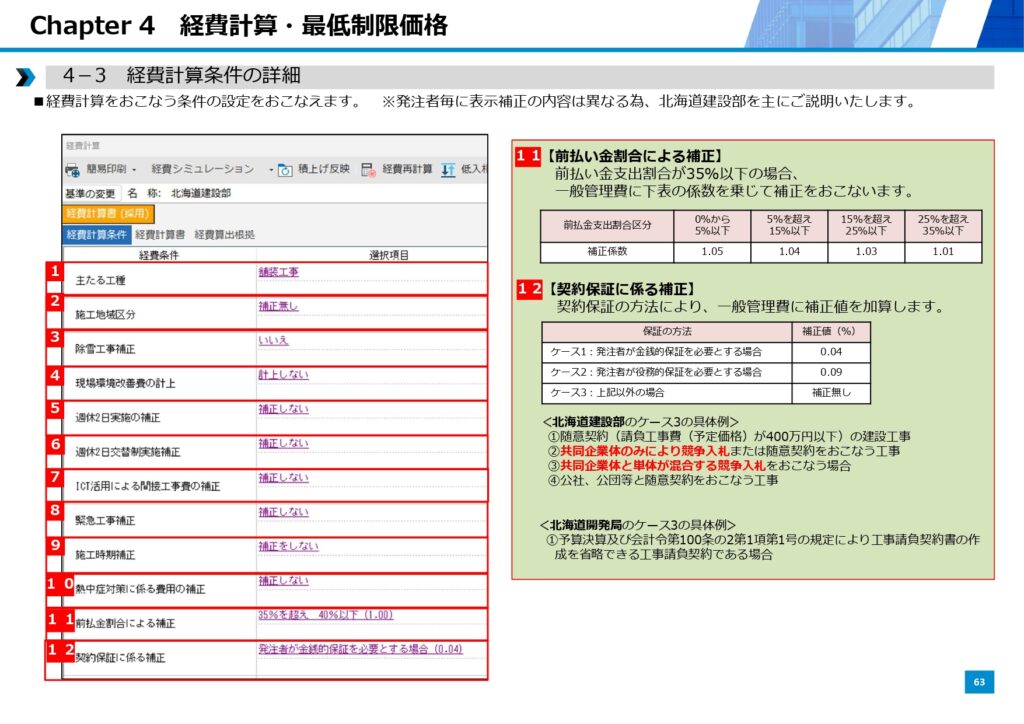The height and width of the screenshot is (724, 1024).
Task: Click the 積上げ反映 toolbar icon
Action: 285,170
